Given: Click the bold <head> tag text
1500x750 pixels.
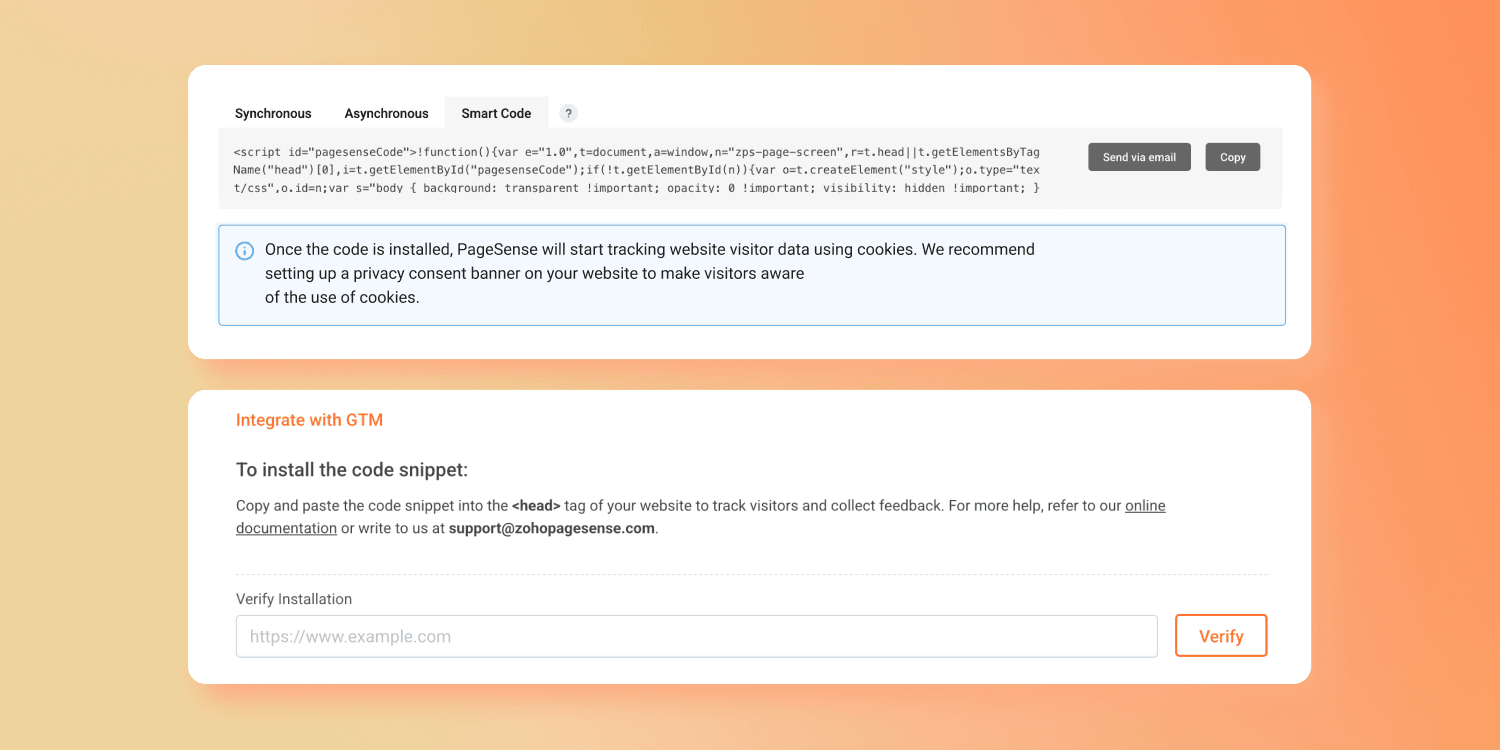Looking at the screenshot, I should pyautogui.click(x=536, y=506).
